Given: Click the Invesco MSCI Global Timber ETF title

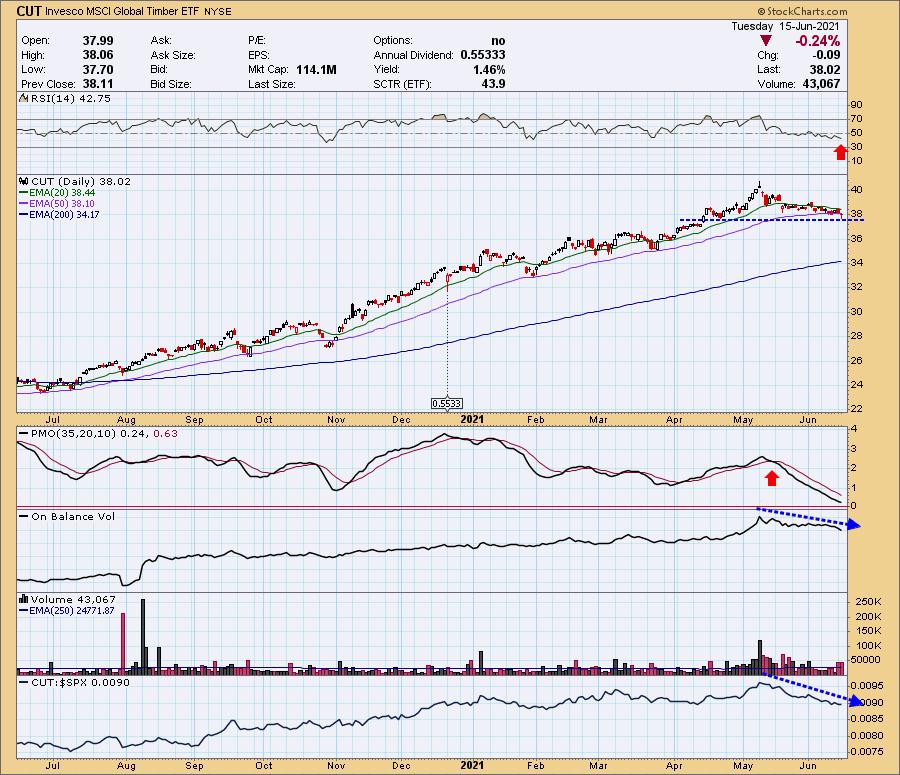Looking at the screenshot, I should click(122, 11).
